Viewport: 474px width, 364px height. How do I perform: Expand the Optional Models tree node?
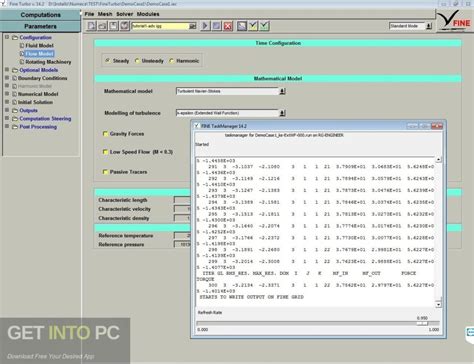click(7, 70)
